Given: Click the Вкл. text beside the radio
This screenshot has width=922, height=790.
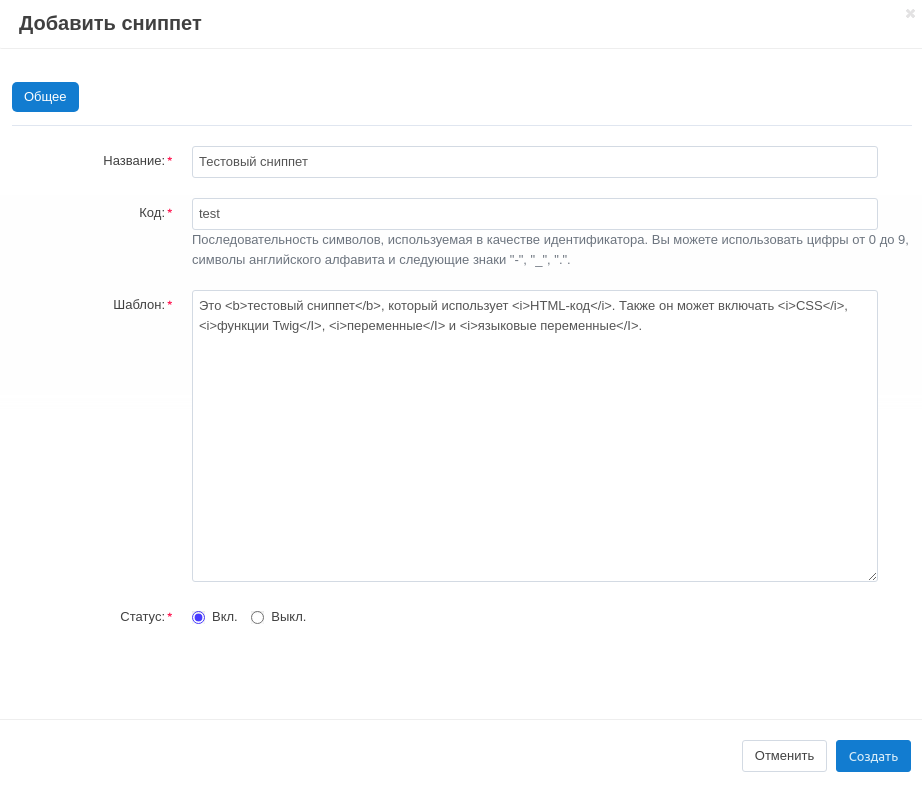Looking at the screenshot, I should pos(225,617).
